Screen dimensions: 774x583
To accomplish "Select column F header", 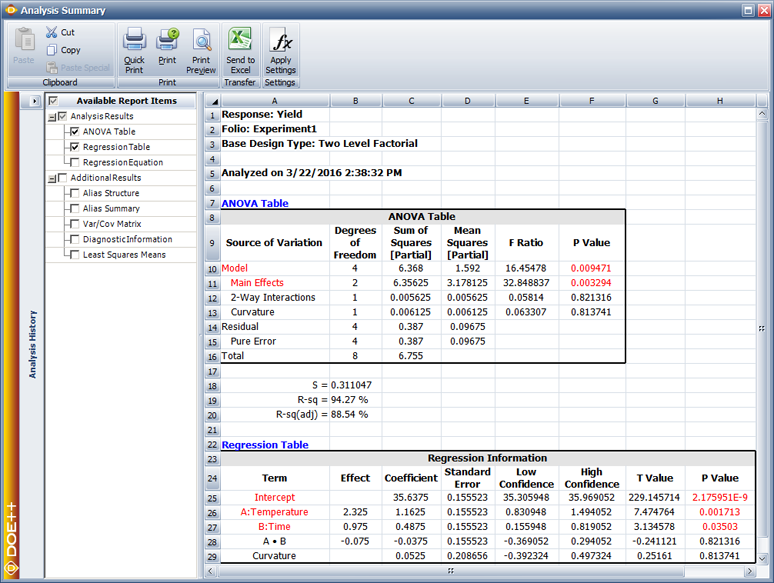I will tap(592, 101).
